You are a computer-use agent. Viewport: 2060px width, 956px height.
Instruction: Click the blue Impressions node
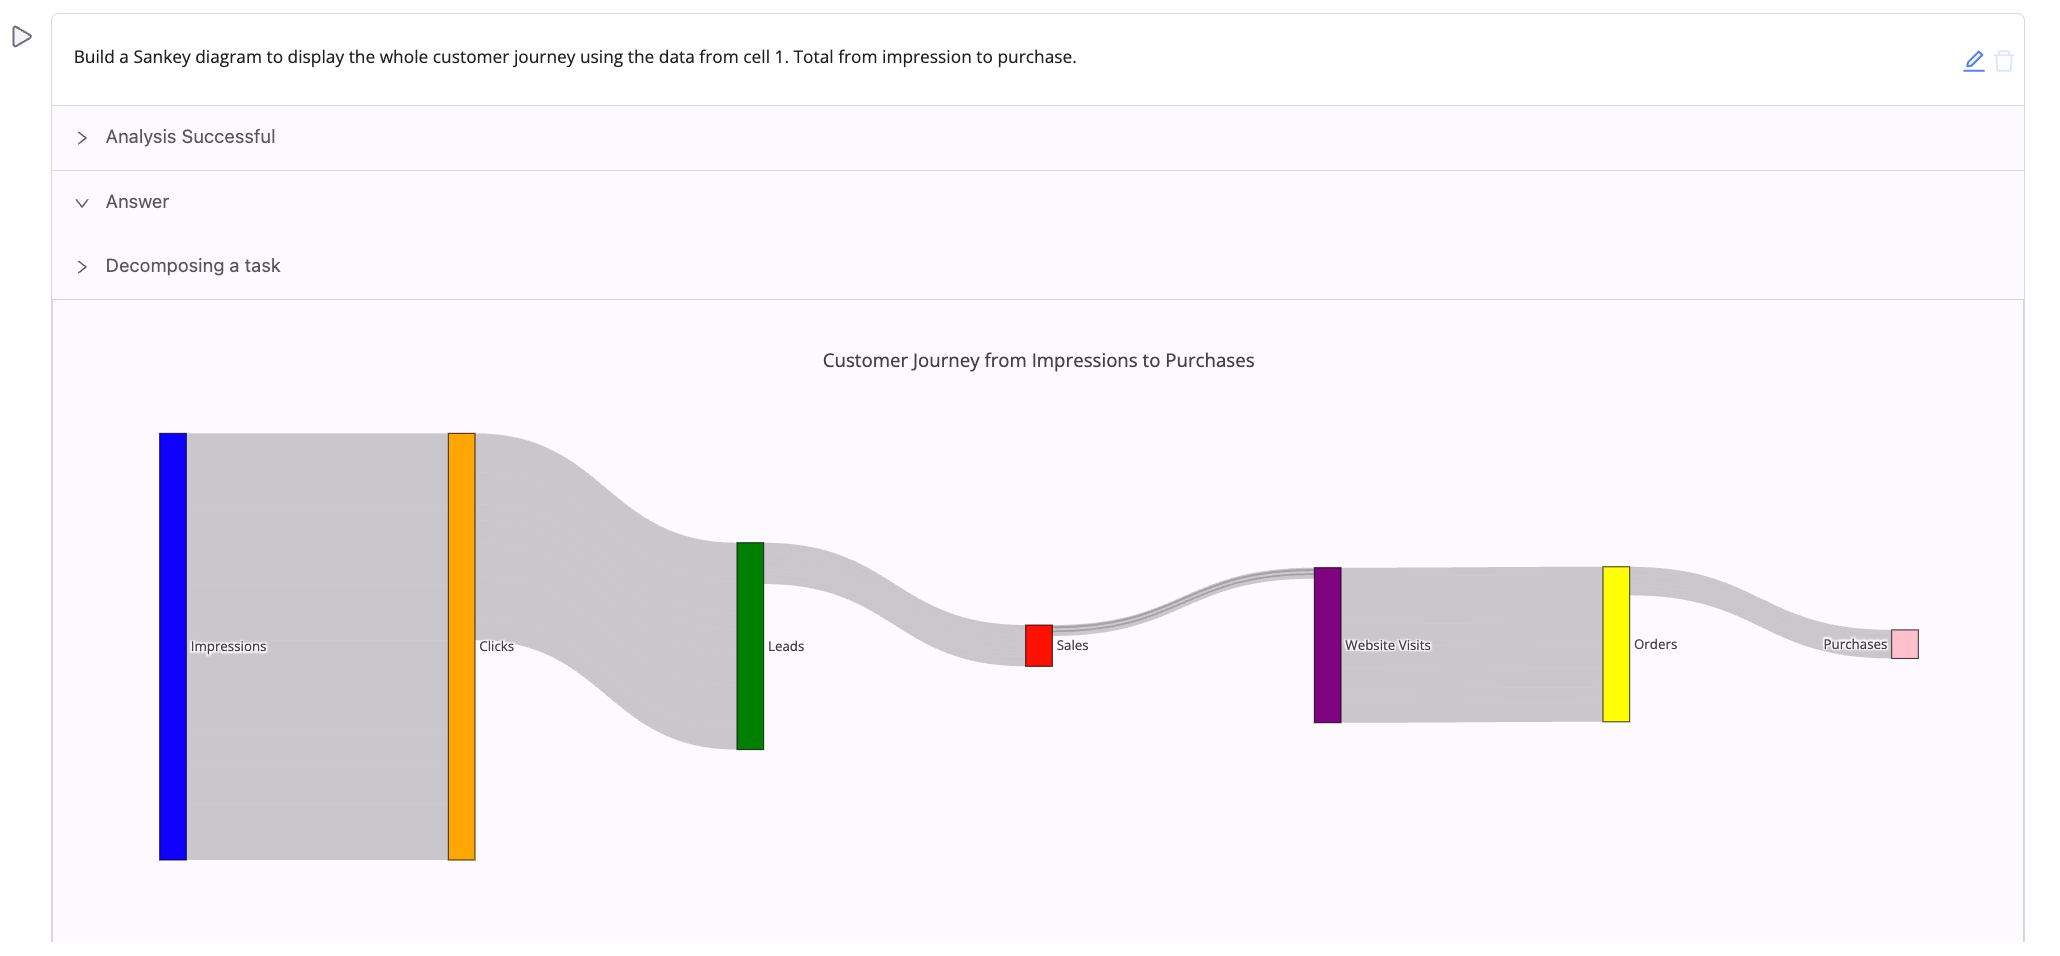pos(173,646)
